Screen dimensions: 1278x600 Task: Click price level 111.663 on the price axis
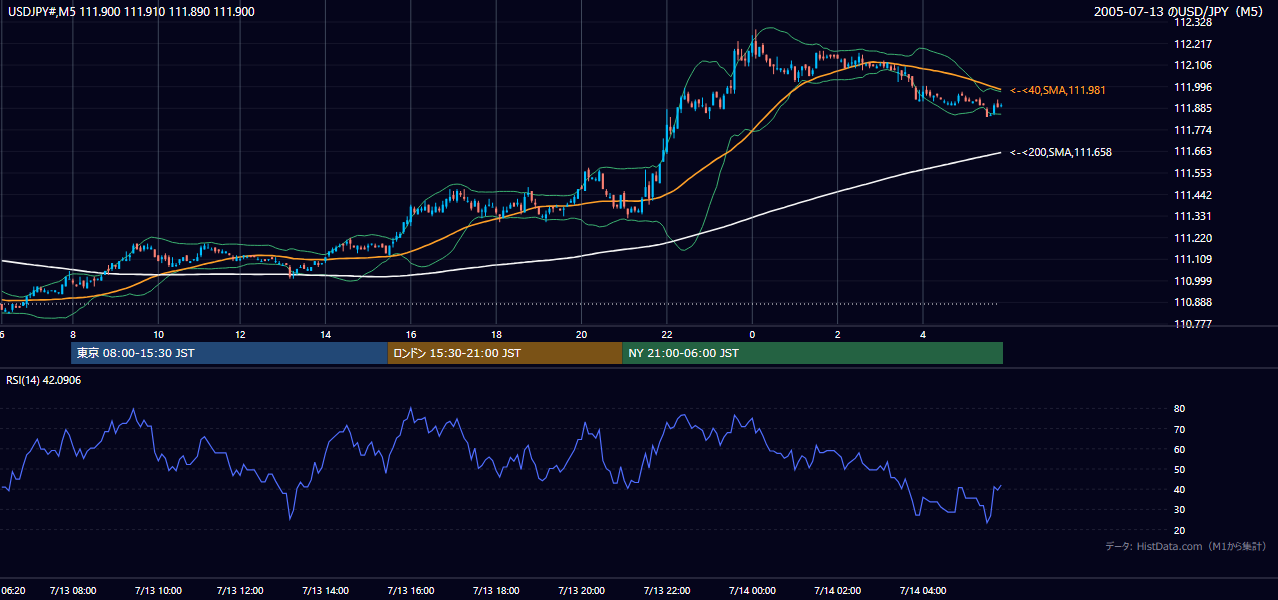(1193, 151)
